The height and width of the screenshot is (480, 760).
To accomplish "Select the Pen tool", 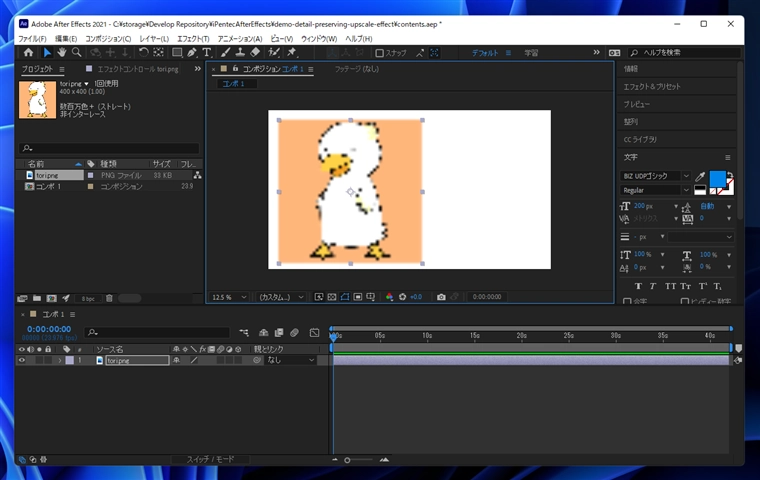I will tap(192, 52).
